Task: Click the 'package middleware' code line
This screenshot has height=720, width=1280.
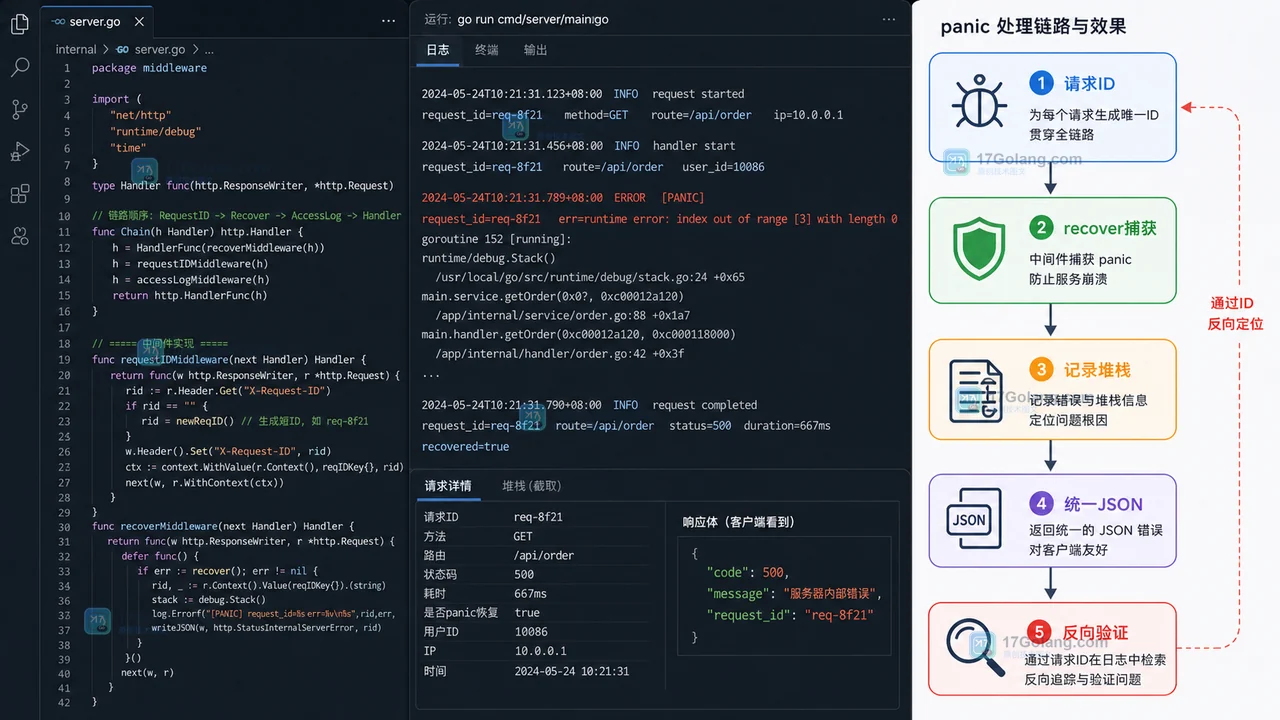Action: (149, 68)
